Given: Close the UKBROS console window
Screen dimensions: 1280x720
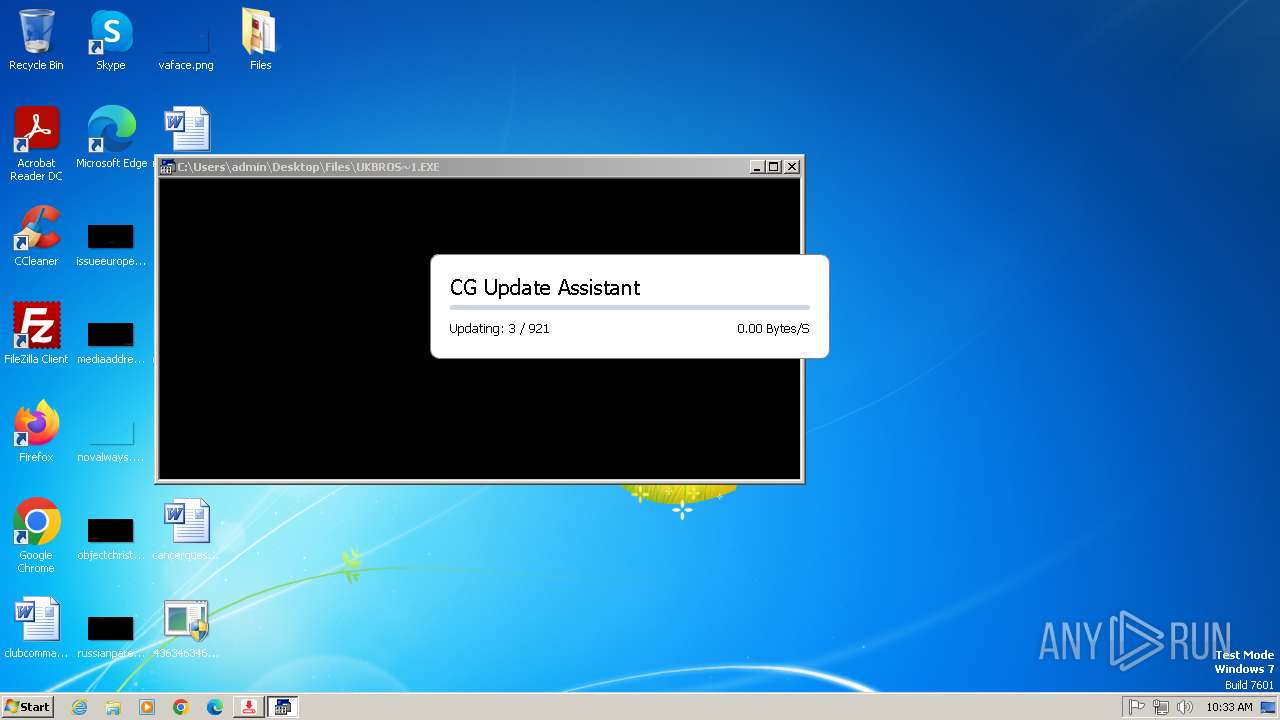Looking at the screenshot, I should (792, 167).
